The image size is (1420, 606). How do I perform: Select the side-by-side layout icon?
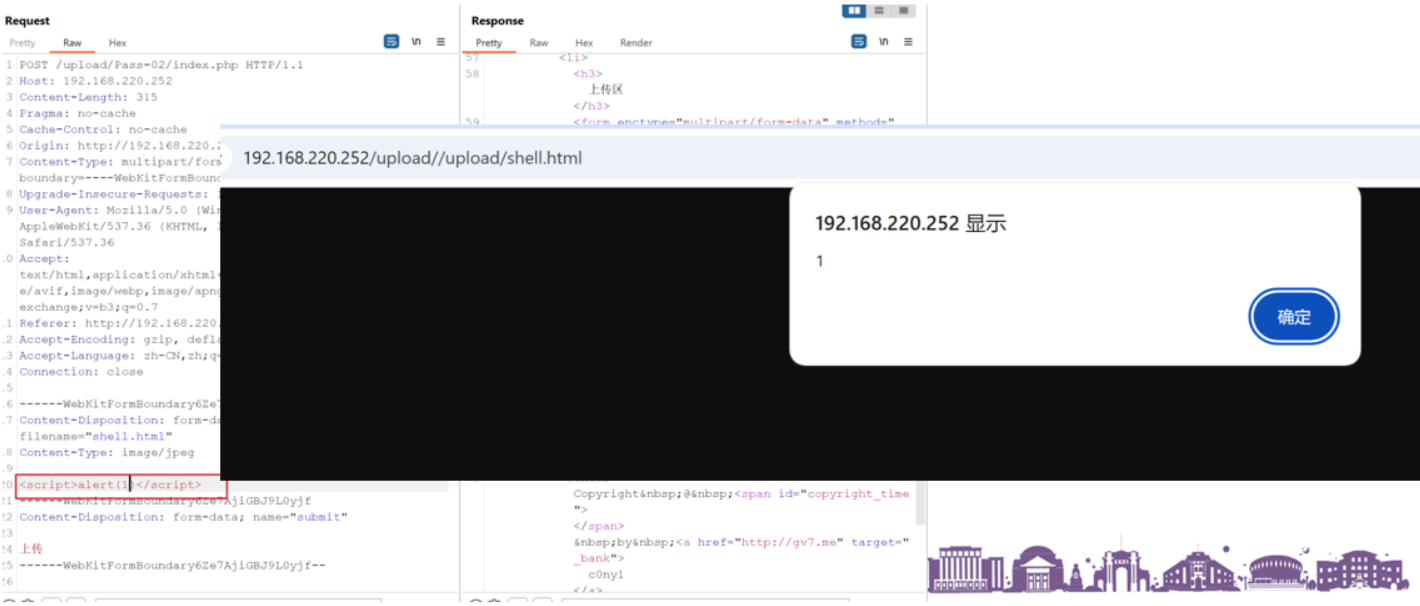point(854,11)
